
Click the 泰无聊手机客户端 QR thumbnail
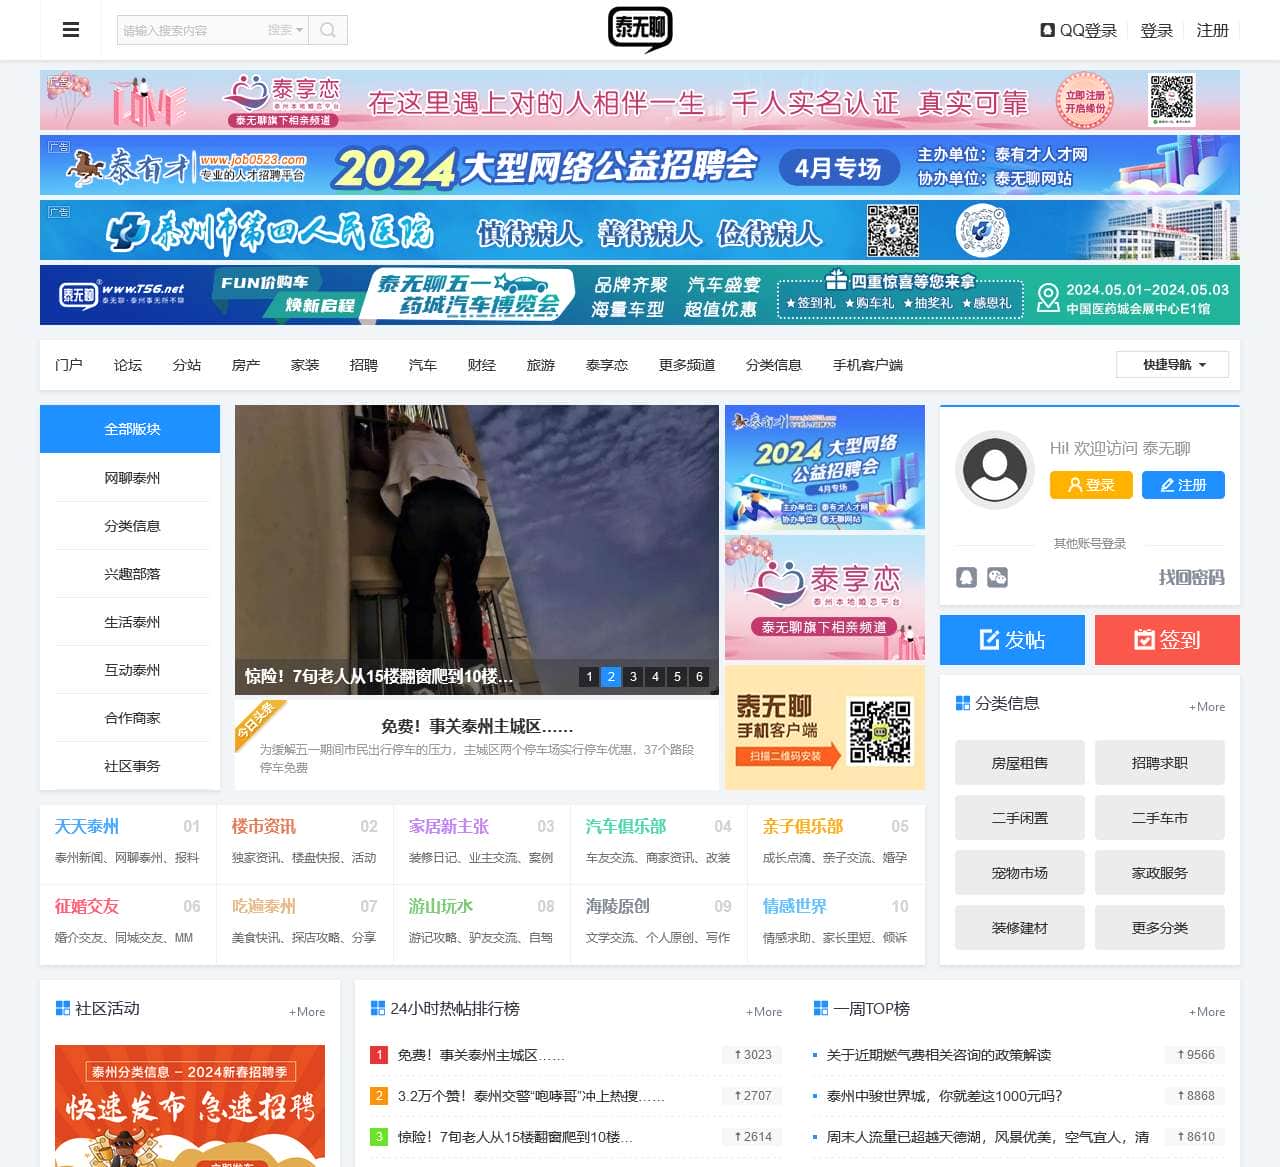click(825, 728)
